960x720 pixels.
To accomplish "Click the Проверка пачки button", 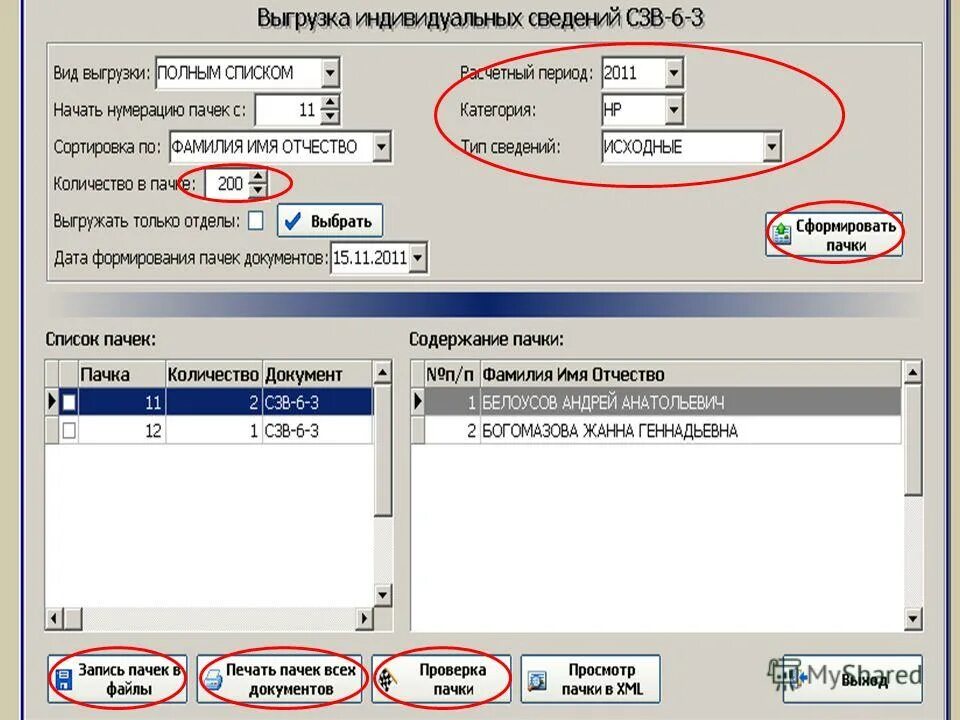I will pyautogui.click(x=441, y=680).
